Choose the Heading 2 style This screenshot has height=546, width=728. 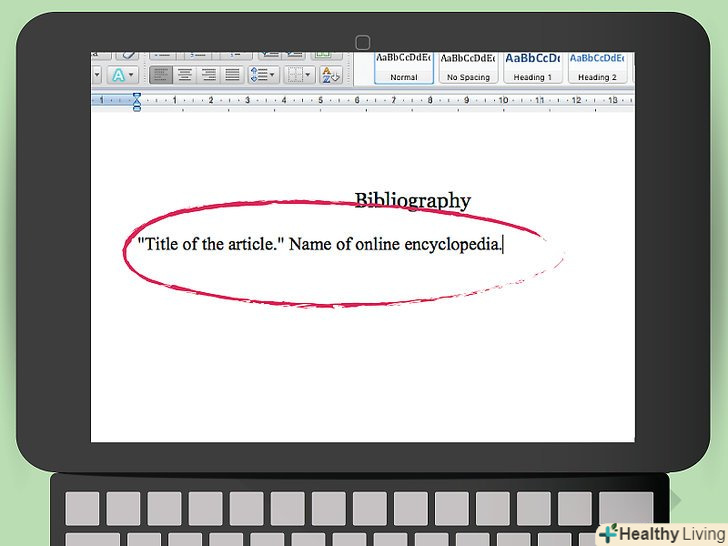tap(597, 66)
